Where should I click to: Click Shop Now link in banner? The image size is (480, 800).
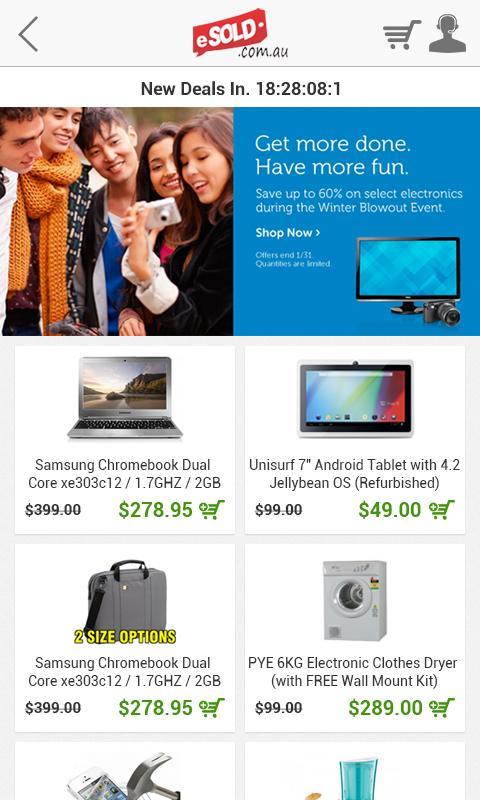click(x=288, y=233)
